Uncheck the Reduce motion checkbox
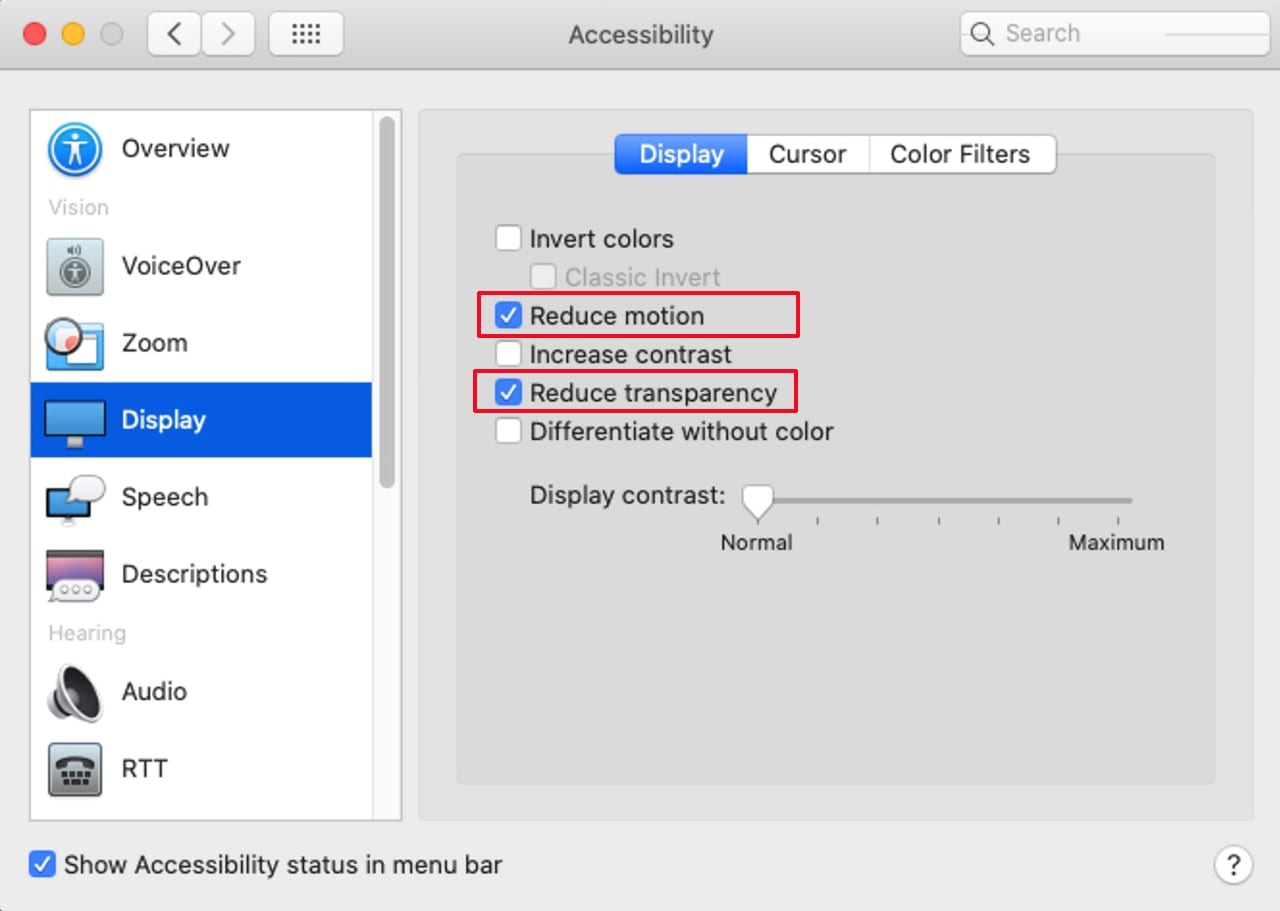 pos(509,316)
